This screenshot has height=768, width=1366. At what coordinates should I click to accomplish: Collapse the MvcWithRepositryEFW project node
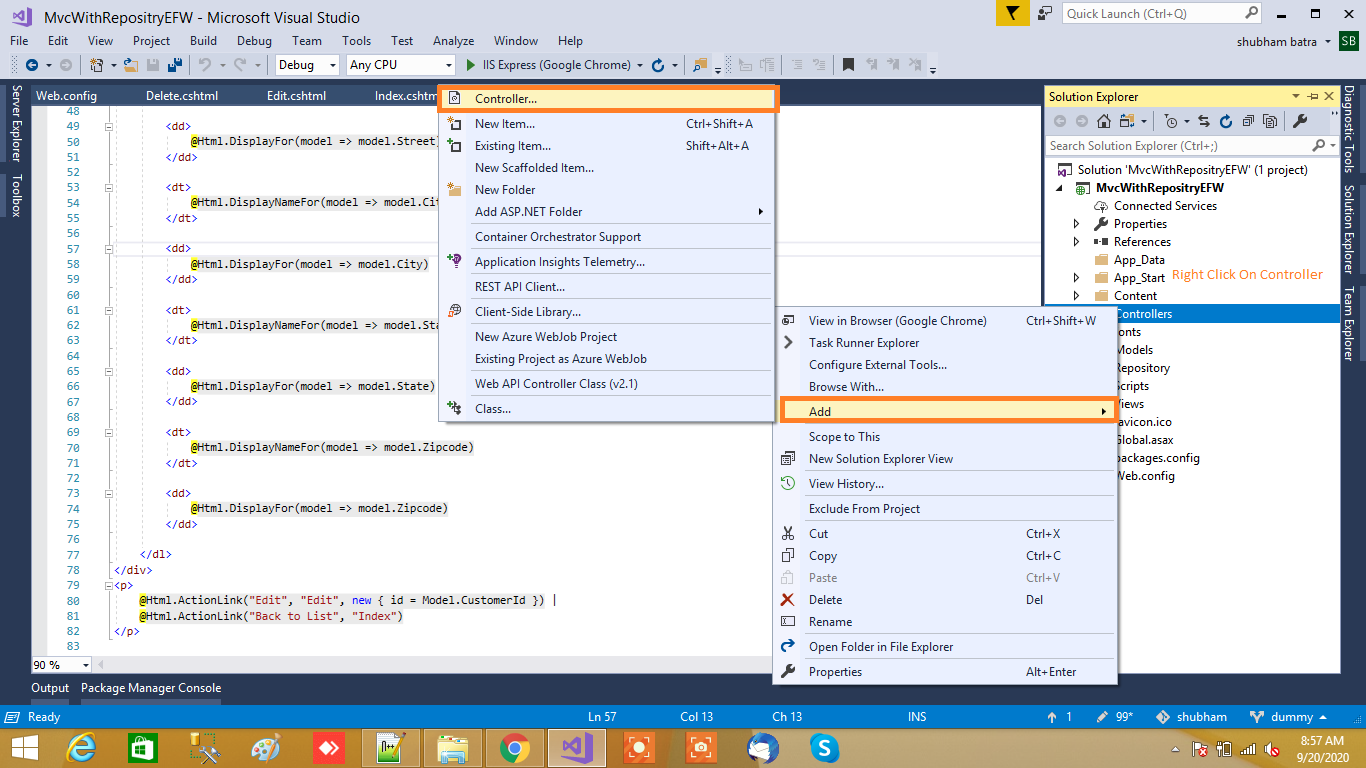click(x=1059, y=188)
